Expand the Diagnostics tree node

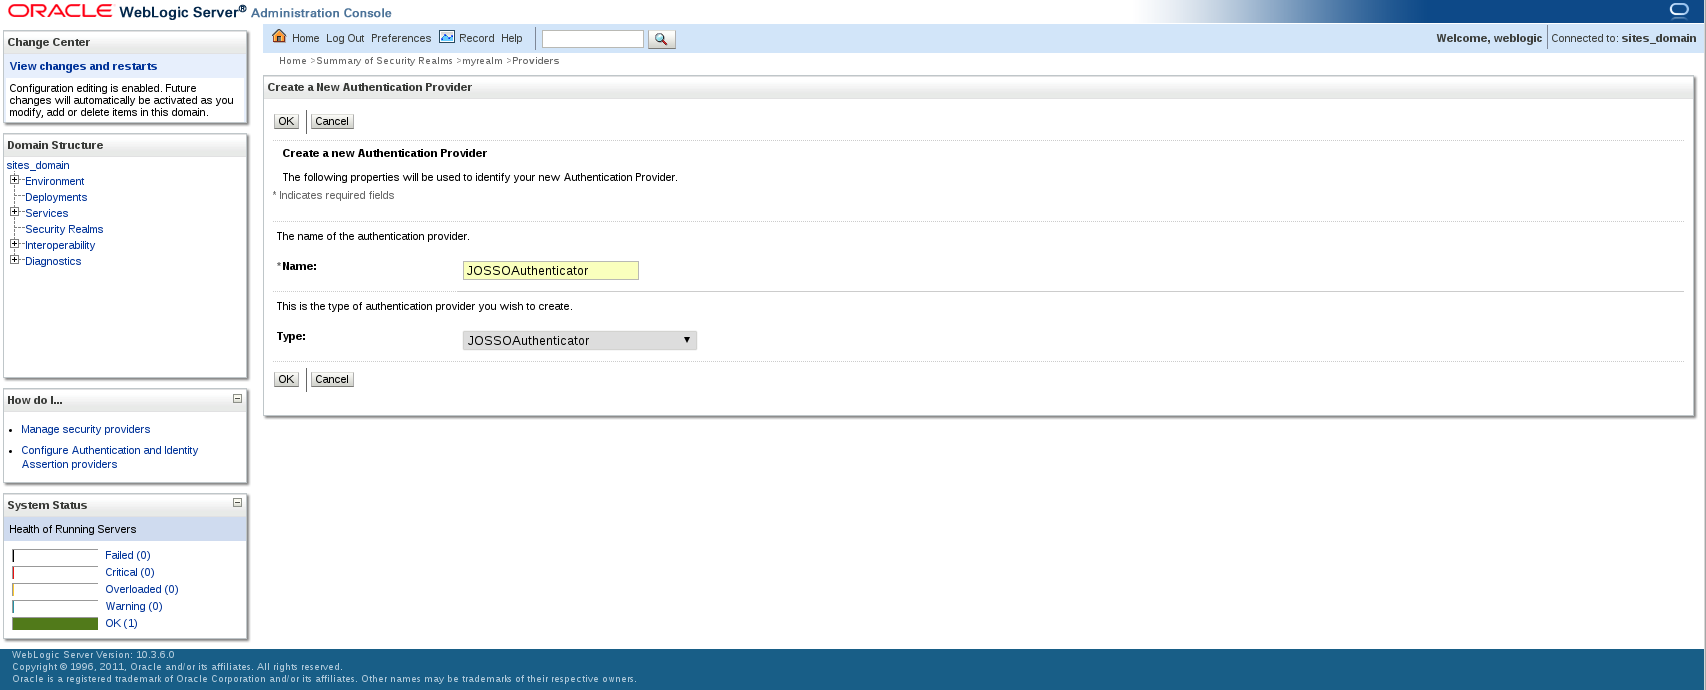pos(15,260)
